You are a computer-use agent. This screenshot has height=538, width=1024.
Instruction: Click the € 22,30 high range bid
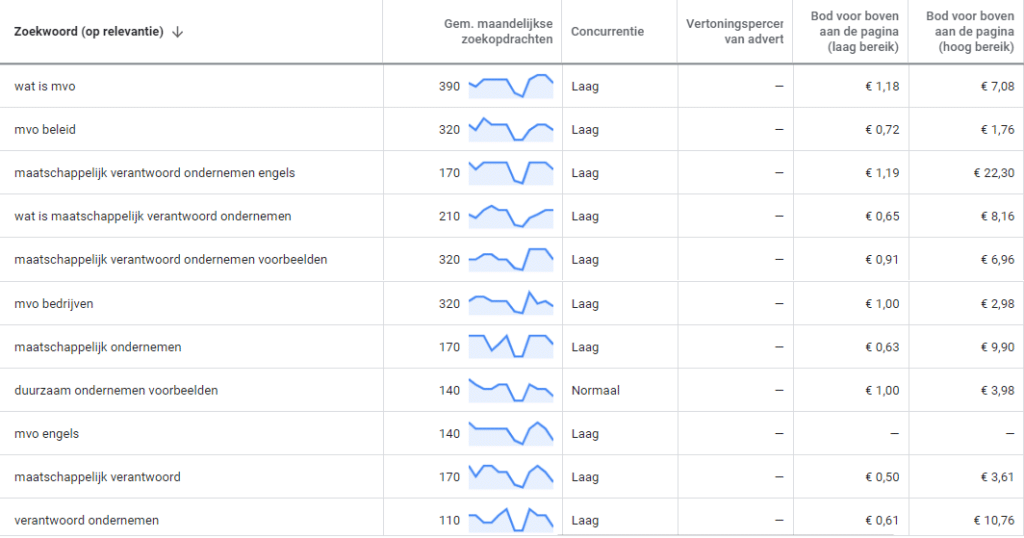tap(994, 173)
